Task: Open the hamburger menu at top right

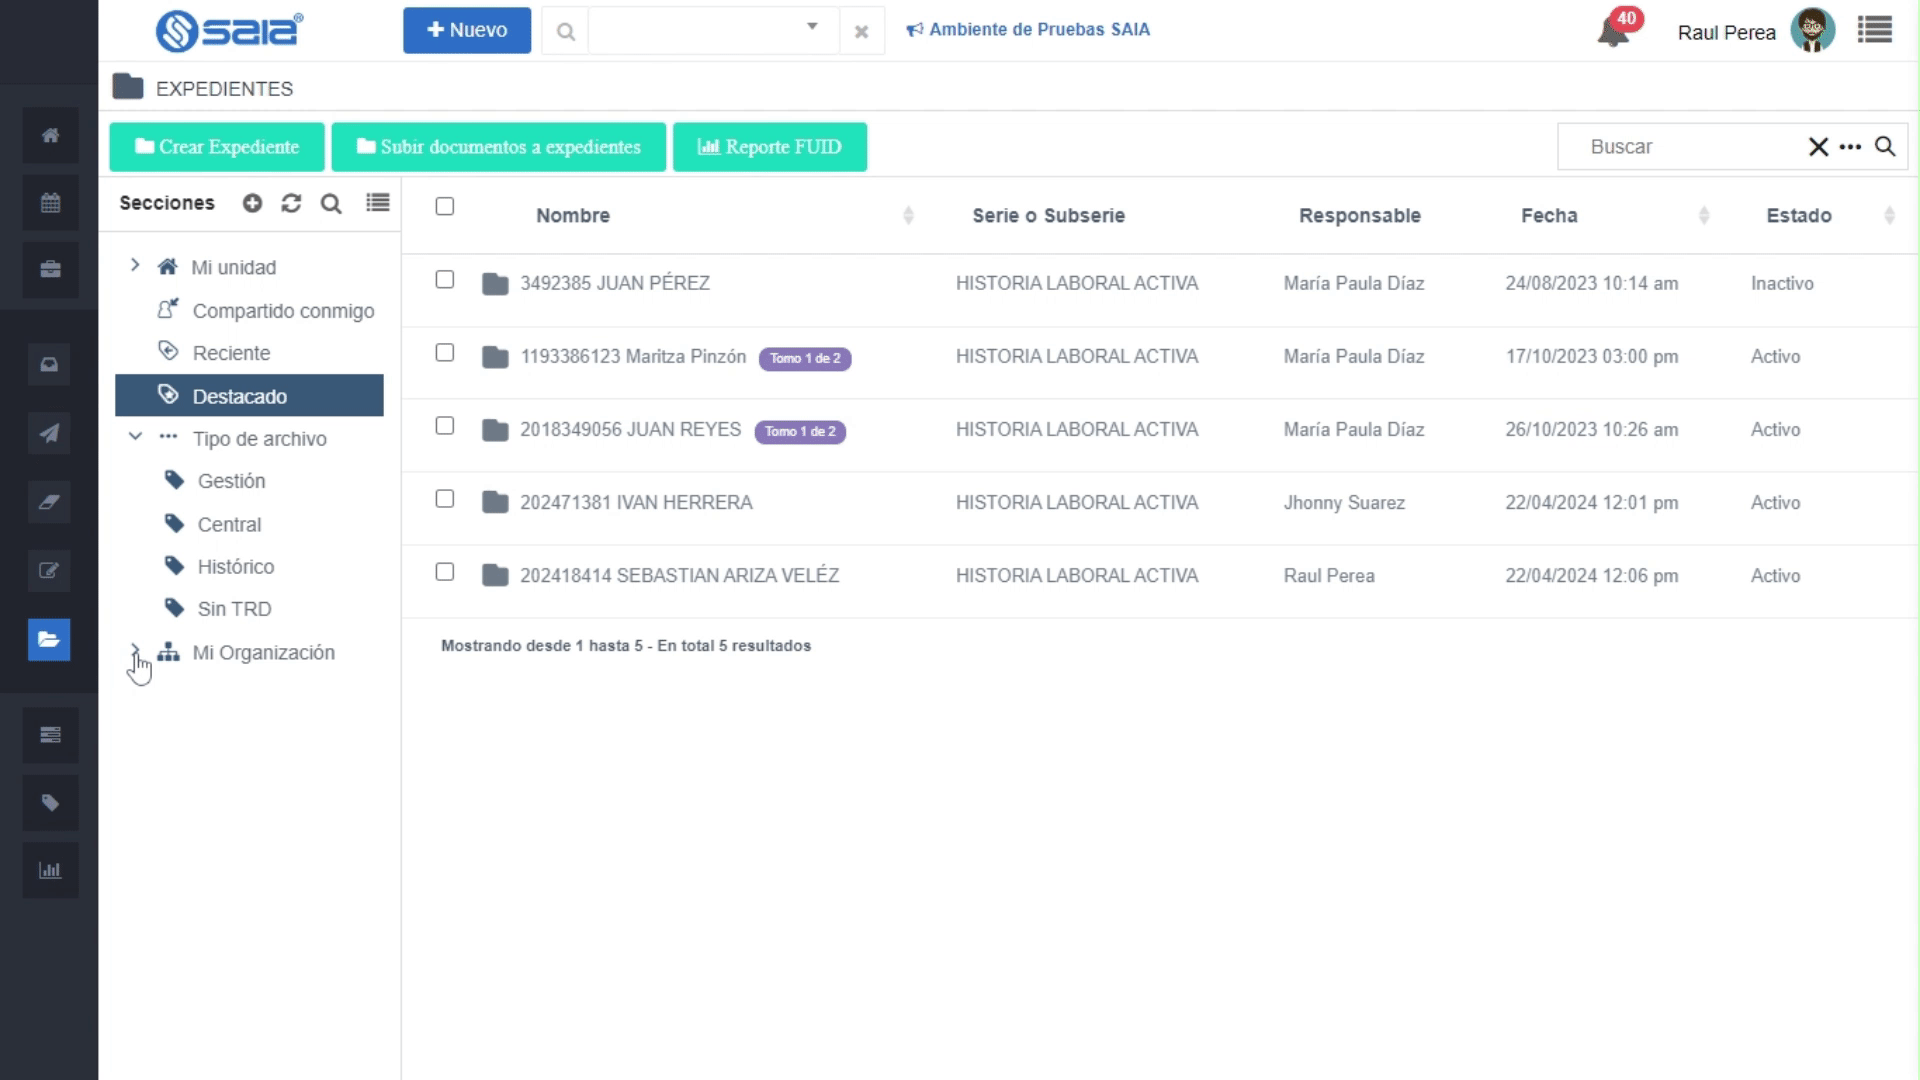Action: 1874,30
